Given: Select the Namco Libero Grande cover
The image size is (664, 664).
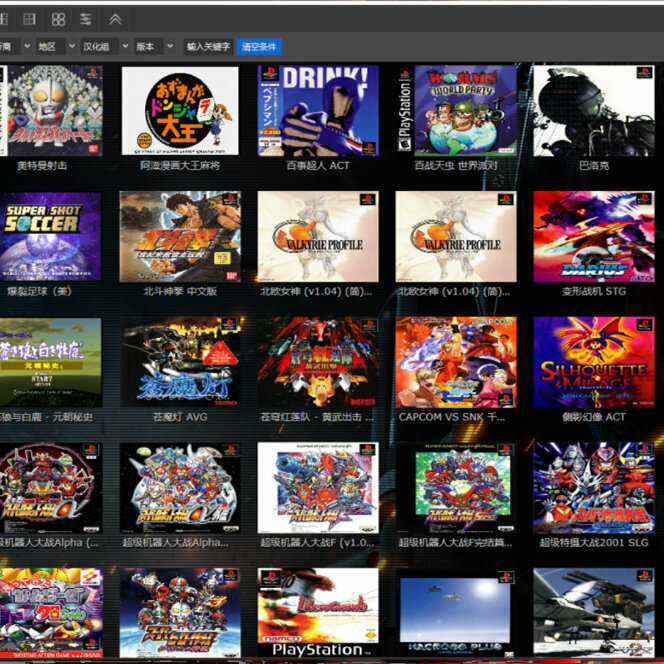Looking at the screenshot, I should tap(318, 613).
